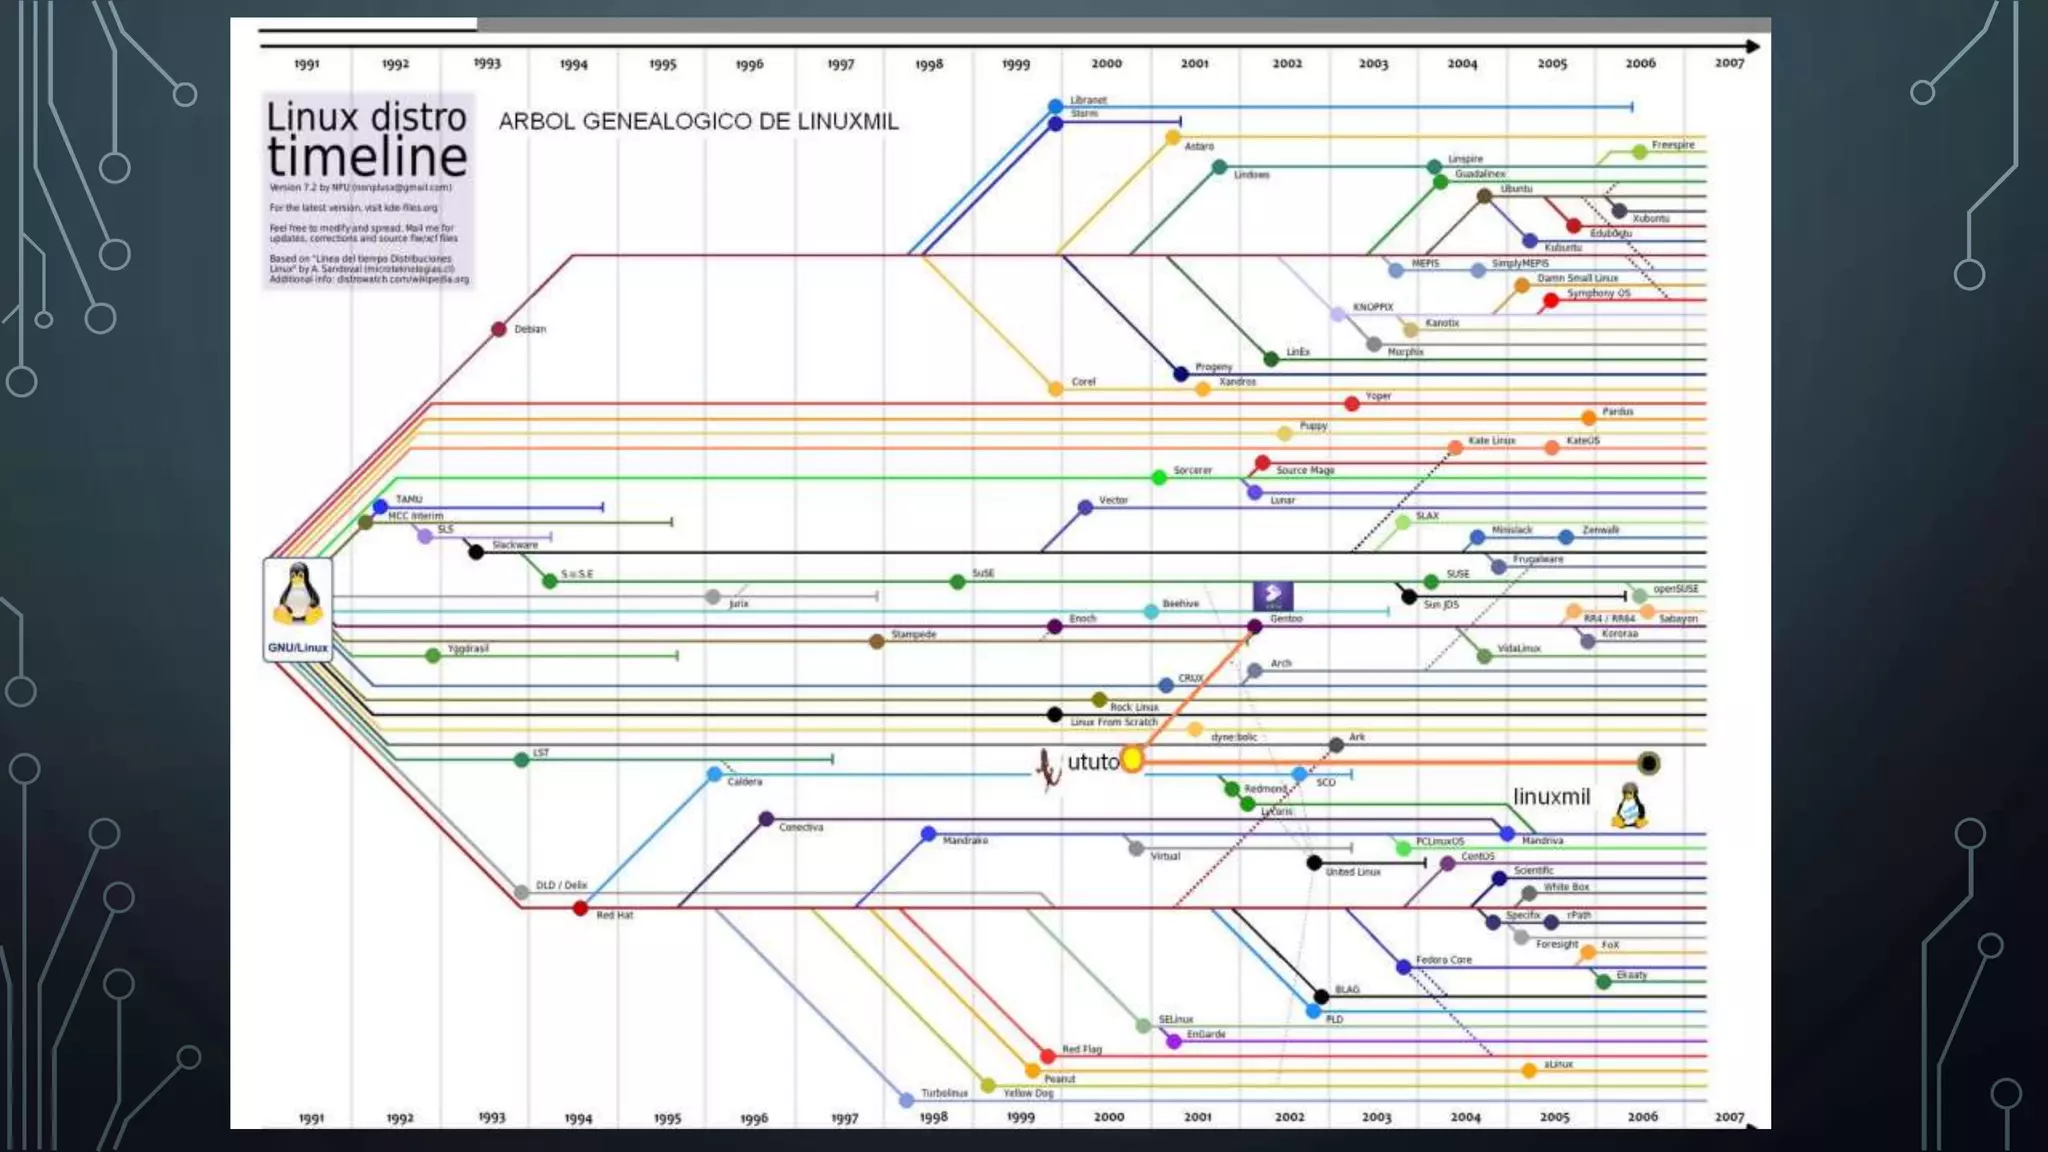Click the red Red Hat node dot
Screen dimensions: 2048x1152
click(x=580, y=908)
